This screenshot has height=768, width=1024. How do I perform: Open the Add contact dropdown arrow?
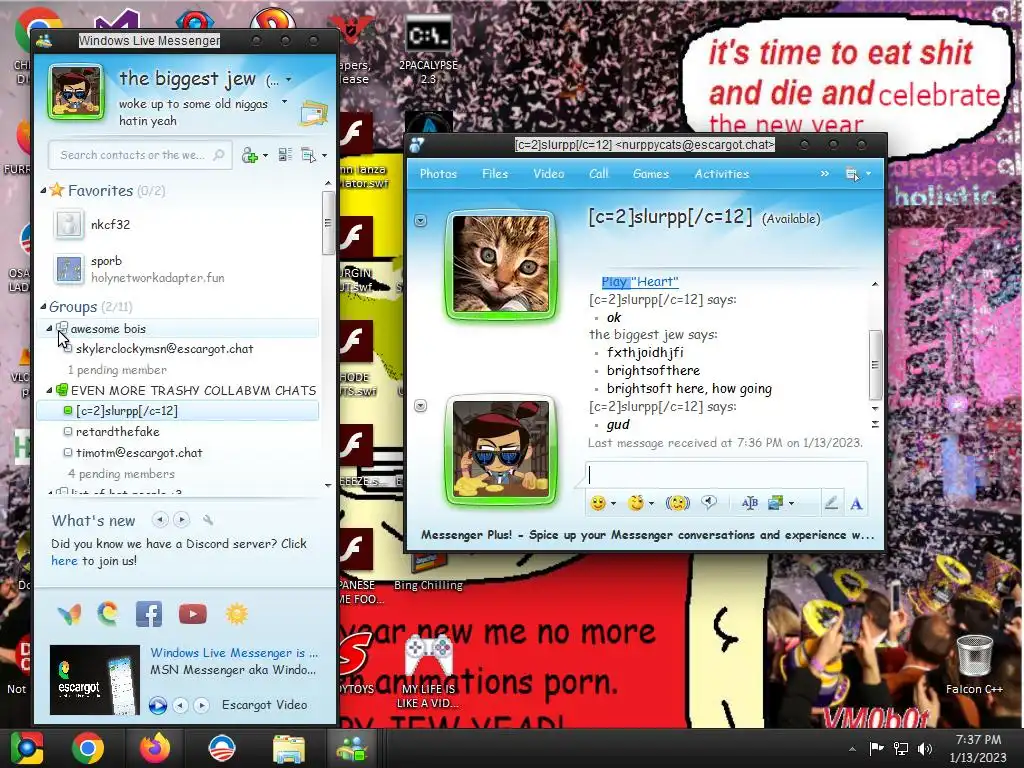click(265, 155)
